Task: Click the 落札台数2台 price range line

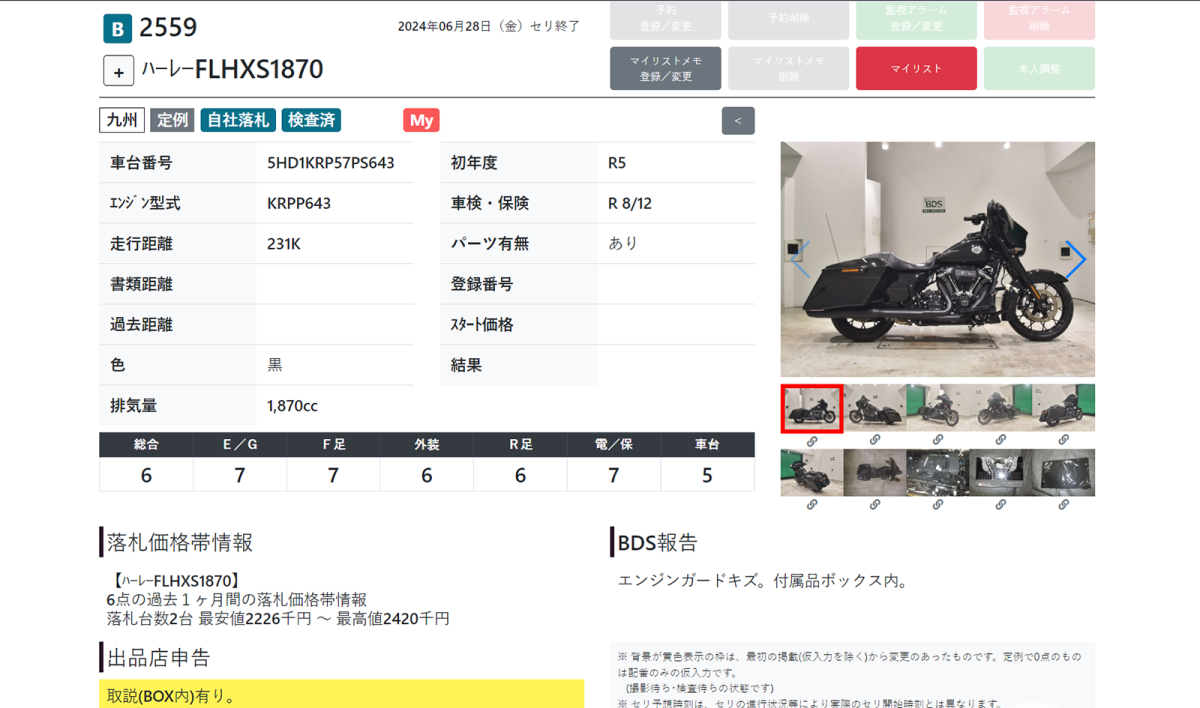Action: click(278, 619)
